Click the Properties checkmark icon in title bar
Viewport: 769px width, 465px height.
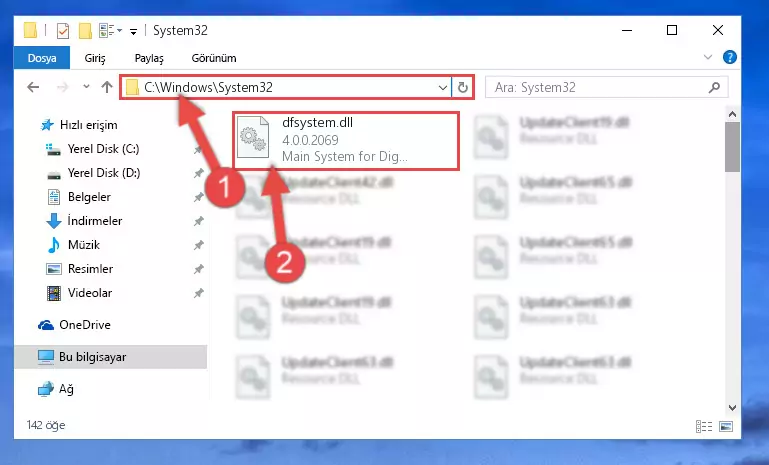click(x=63, y=30)
